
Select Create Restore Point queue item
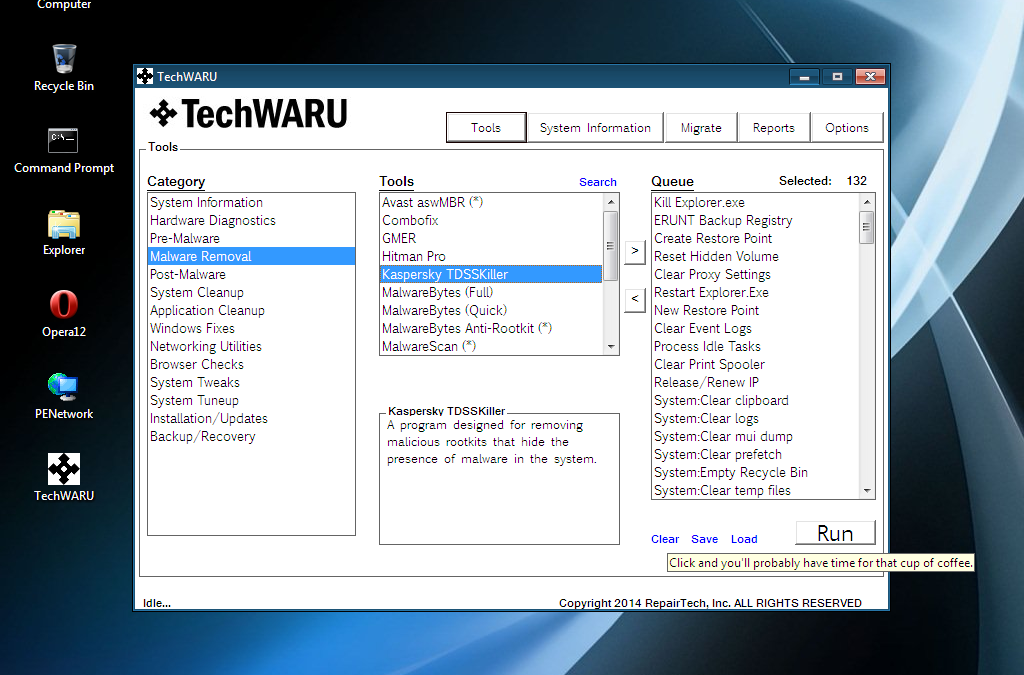click(x=756, y=238)
